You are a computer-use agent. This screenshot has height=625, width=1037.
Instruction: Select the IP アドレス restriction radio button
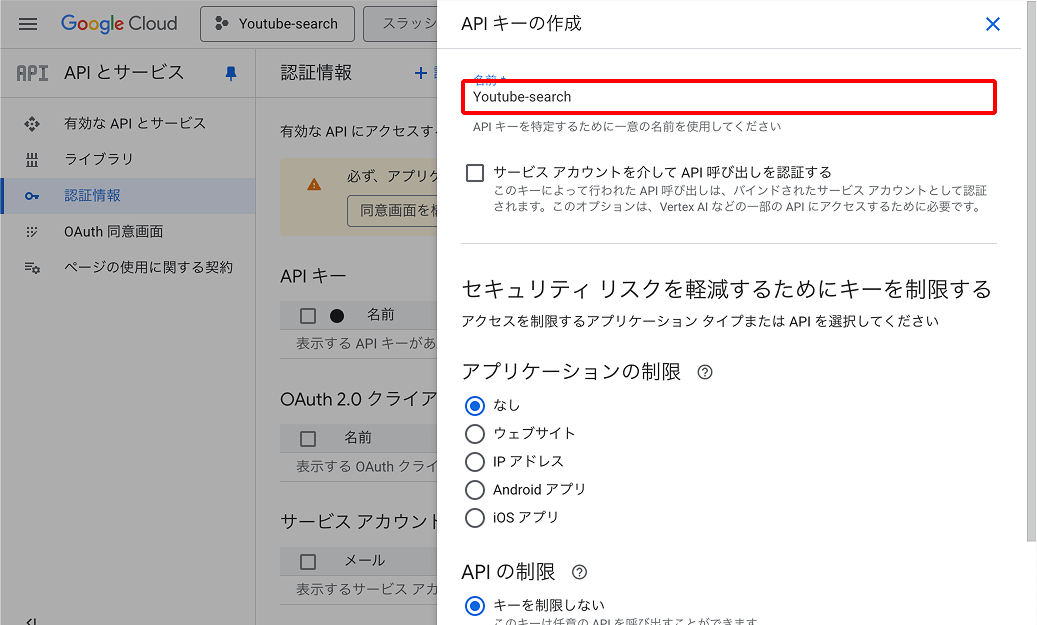click(x=475, y=462)
